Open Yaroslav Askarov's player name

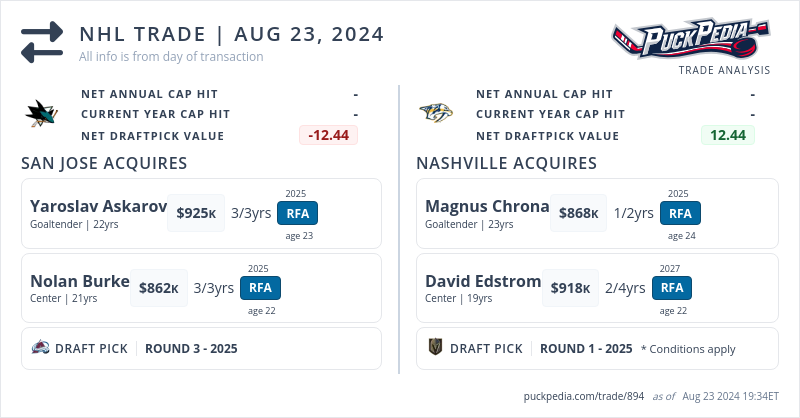coord(98,206)
